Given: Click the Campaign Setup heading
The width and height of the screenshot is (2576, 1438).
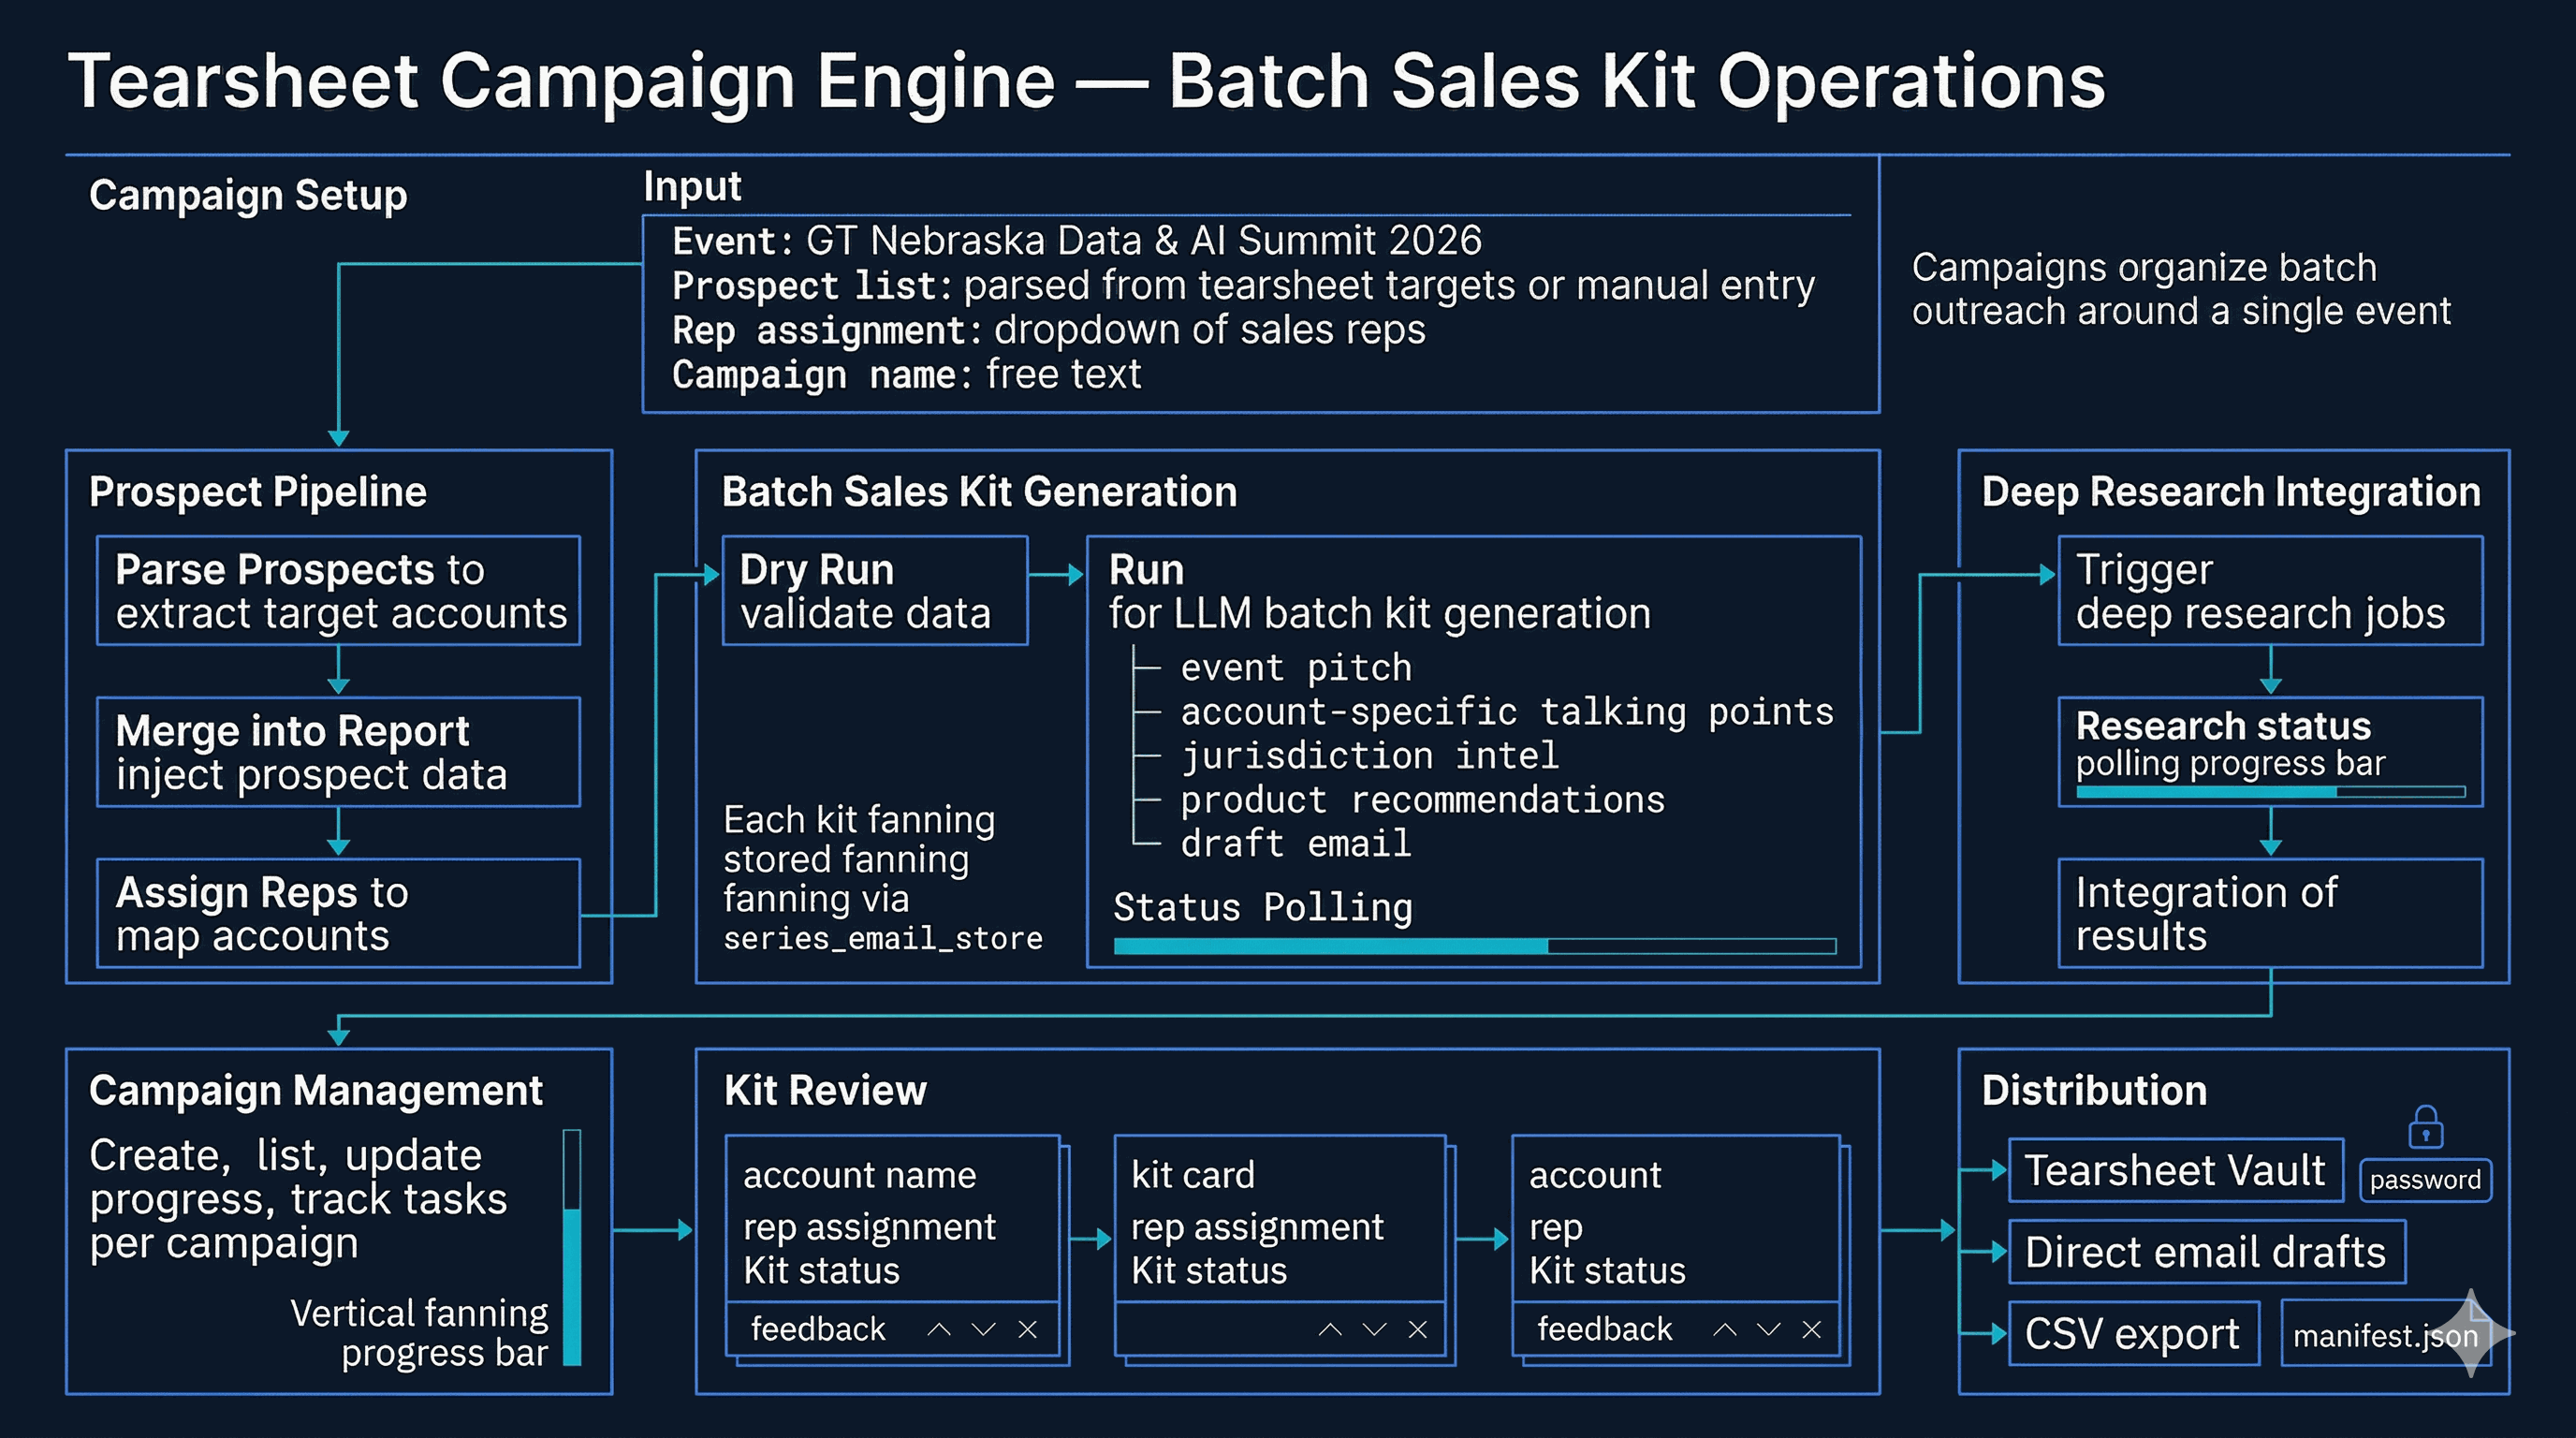Looking at the screenshot, I should (x=248, y=195).
